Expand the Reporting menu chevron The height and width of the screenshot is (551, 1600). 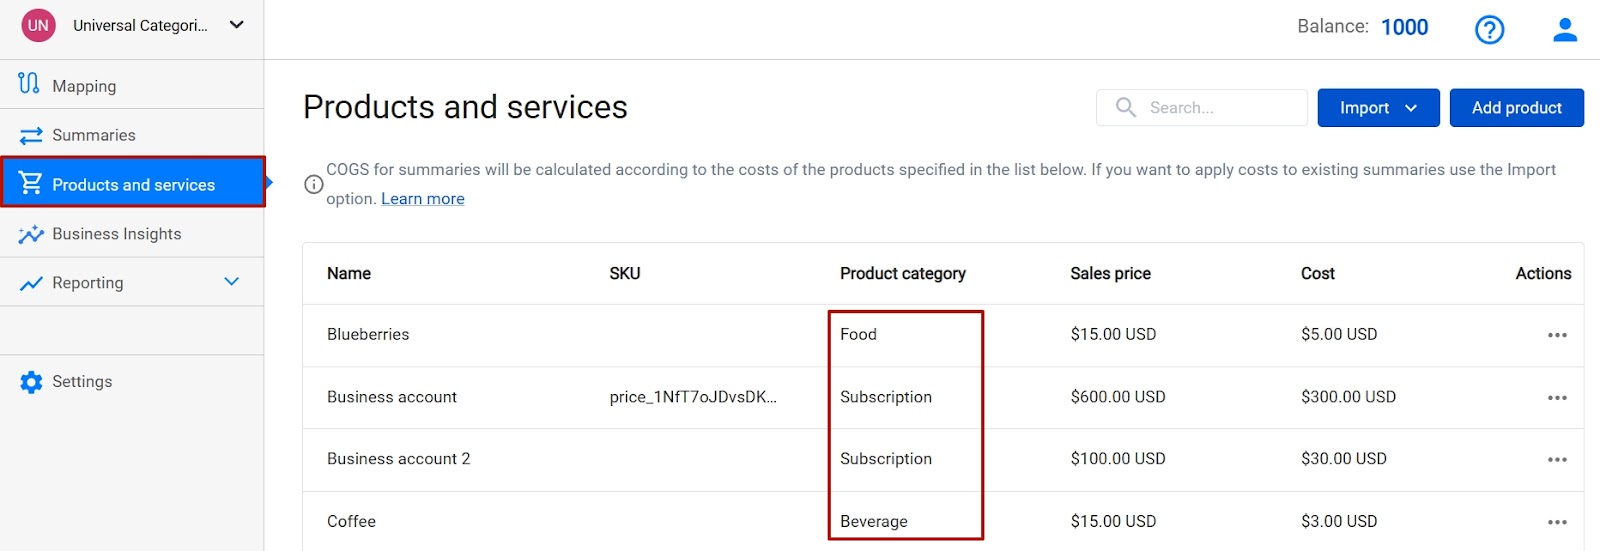232,282
